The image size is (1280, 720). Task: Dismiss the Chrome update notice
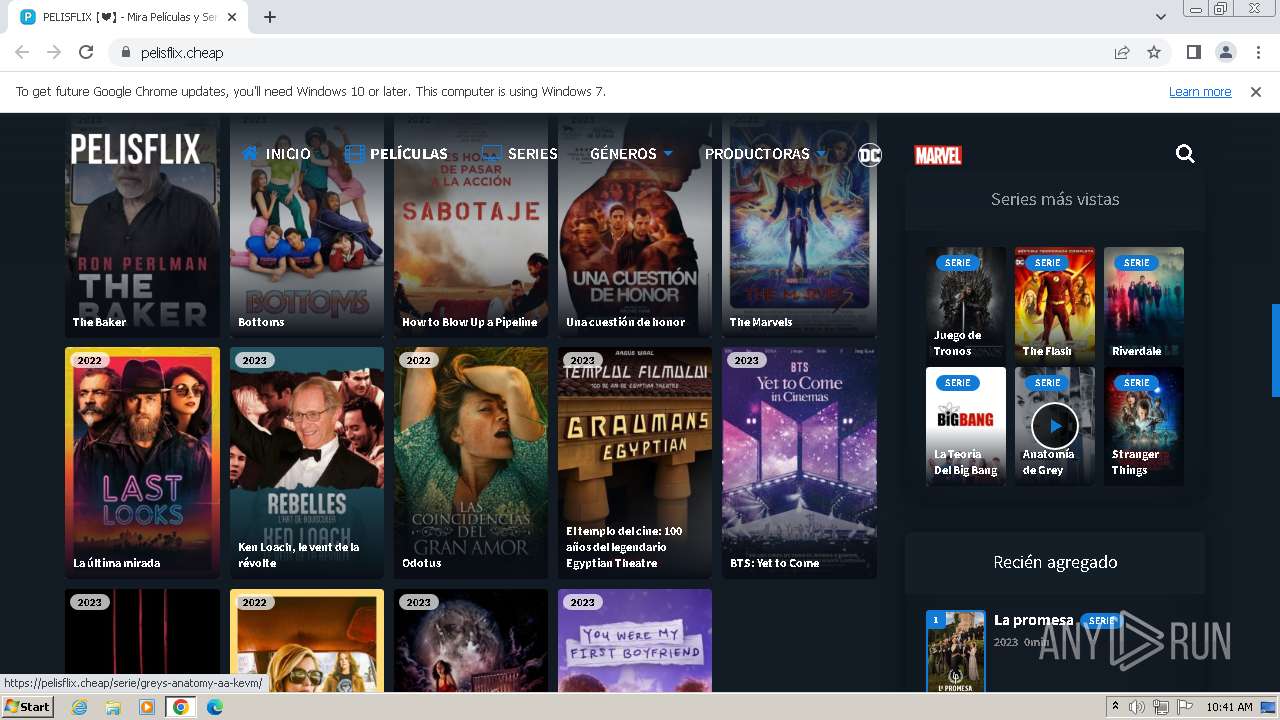pos(1256,91)
